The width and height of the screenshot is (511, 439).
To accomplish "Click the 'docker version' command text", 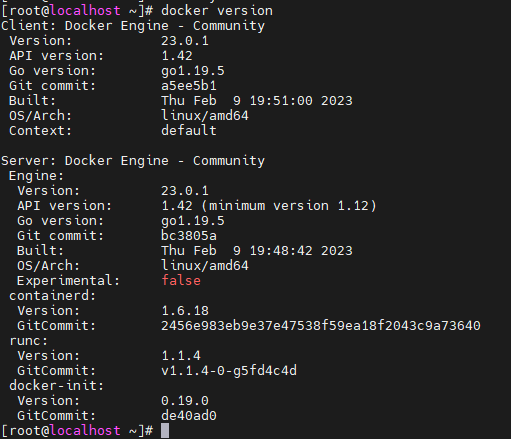I will [217, 11].
